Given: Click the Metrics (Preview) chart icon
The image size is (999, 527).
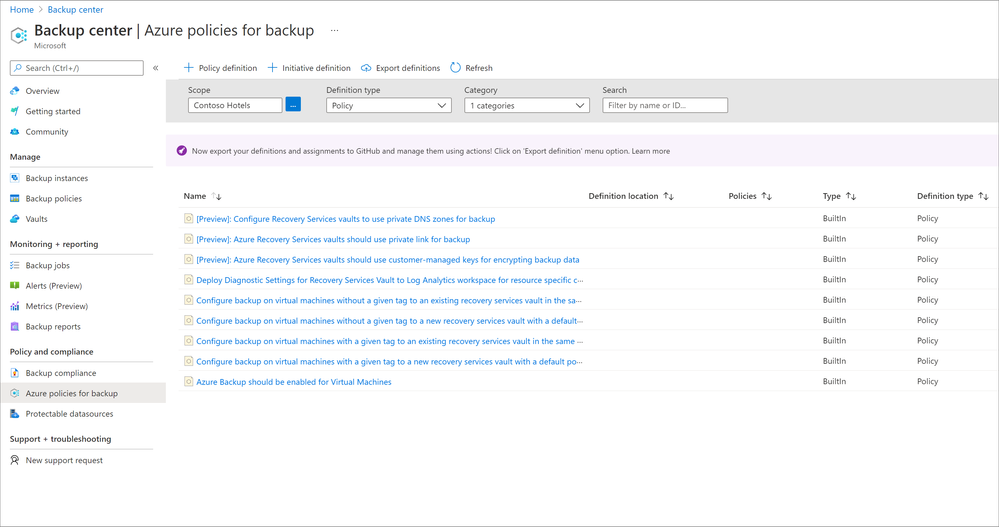Looking at the screenshot, I should [15, 307].
